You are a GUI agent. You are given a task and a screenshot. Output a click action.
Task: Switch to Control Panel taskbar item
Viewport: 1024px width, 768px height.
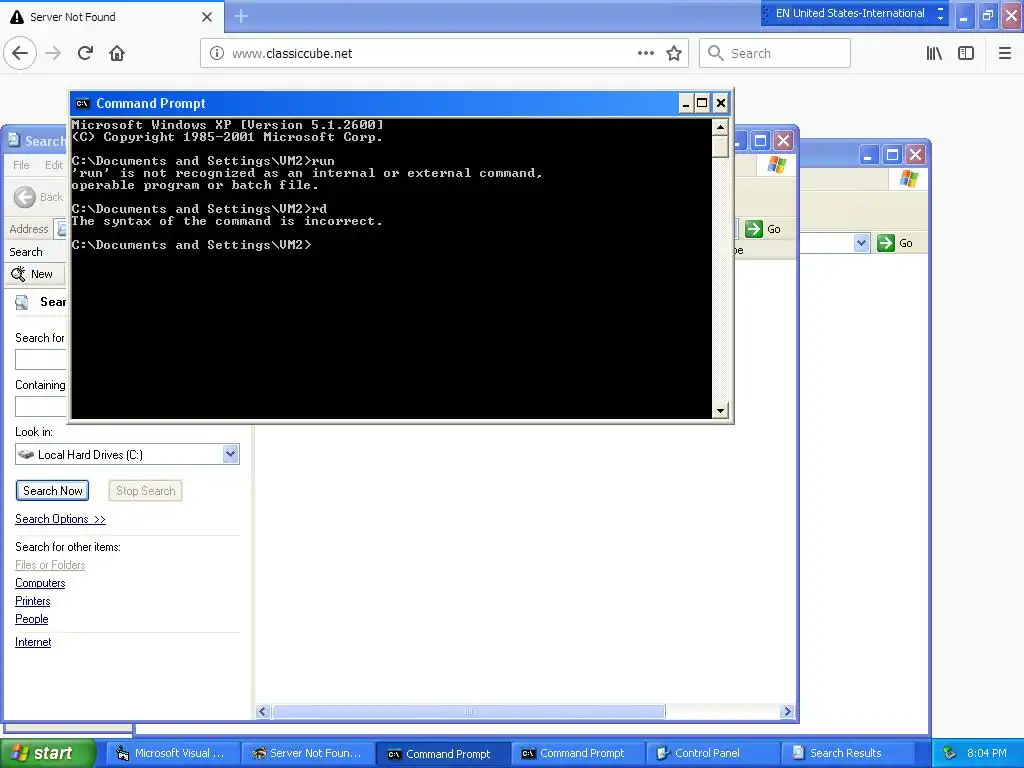pyautogui.click(x=712, y=754)
